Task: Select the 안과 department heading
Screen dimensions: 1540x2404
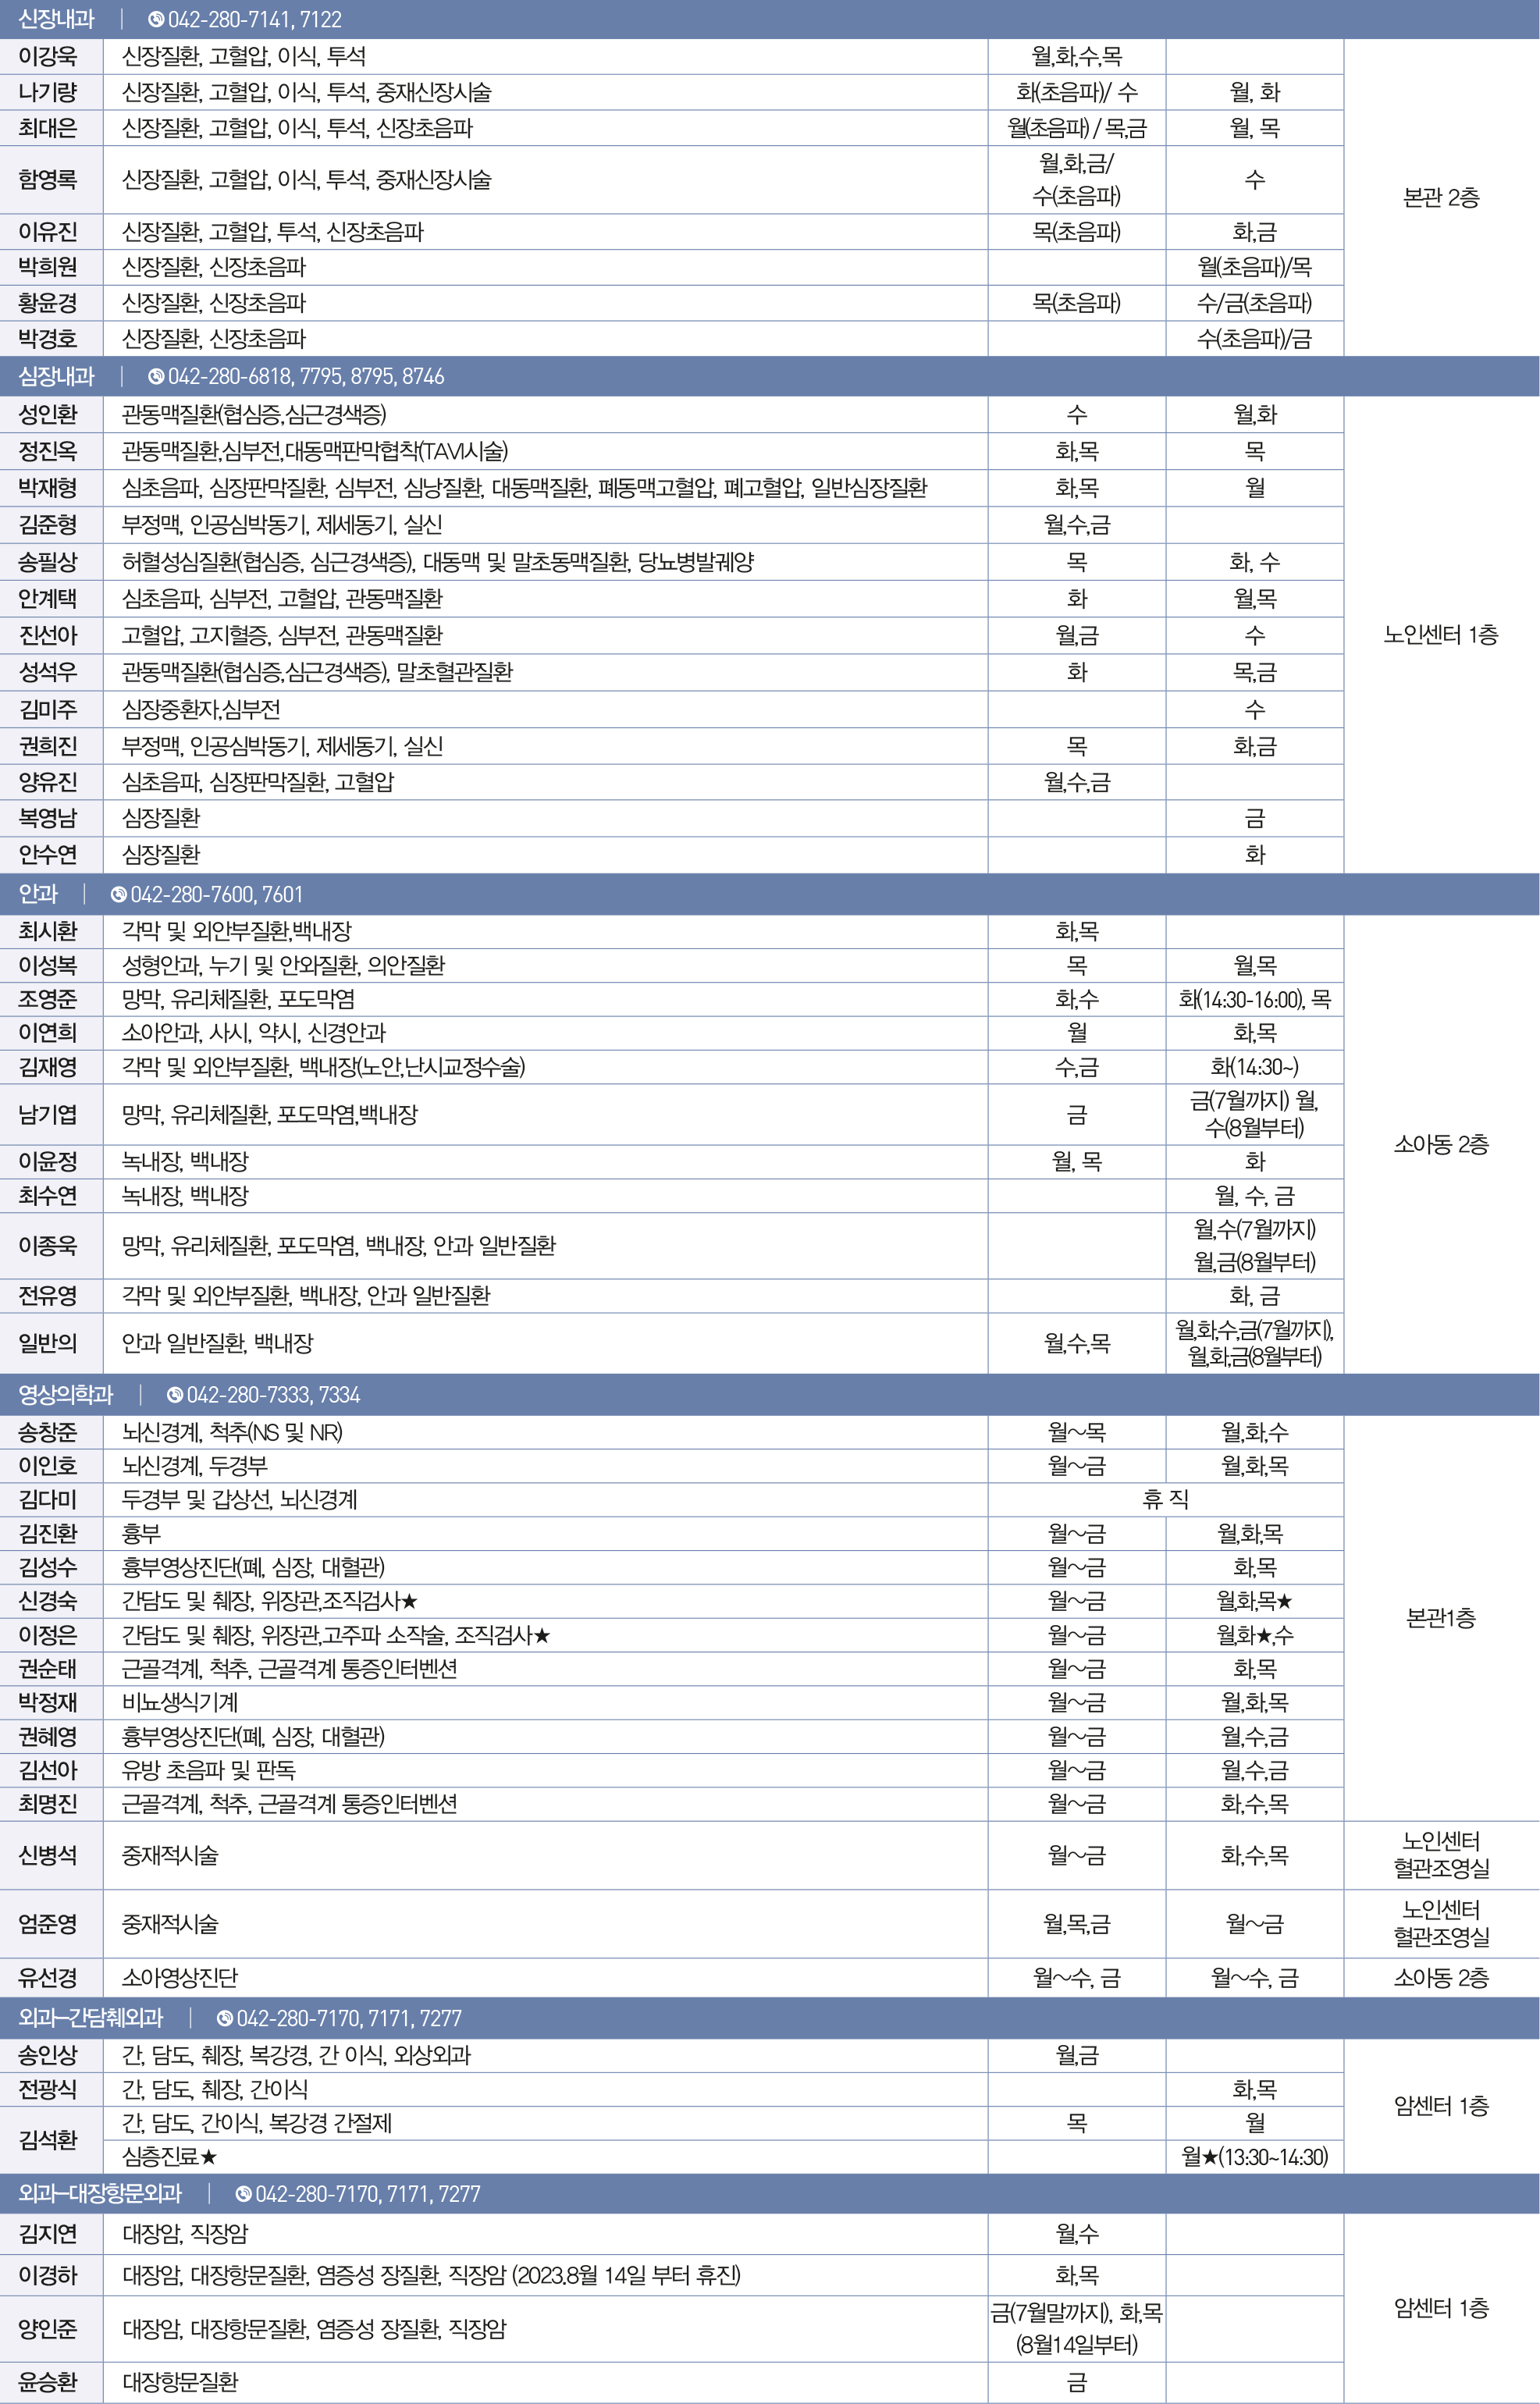Action: click(38, 895)
